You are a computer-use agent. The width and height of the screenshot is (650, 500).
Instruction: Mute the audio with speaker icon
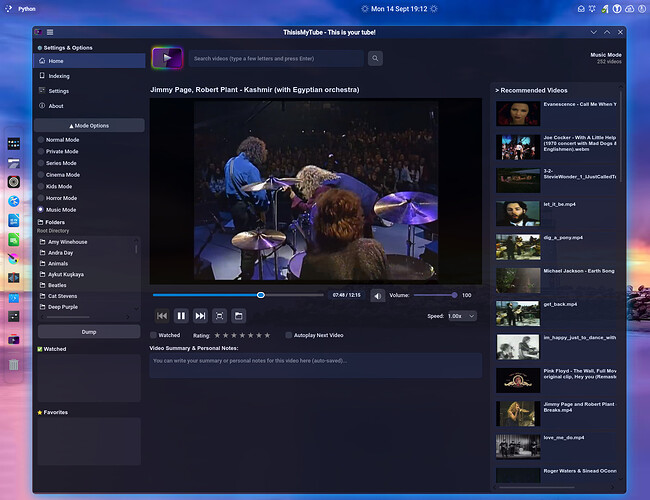377,296
